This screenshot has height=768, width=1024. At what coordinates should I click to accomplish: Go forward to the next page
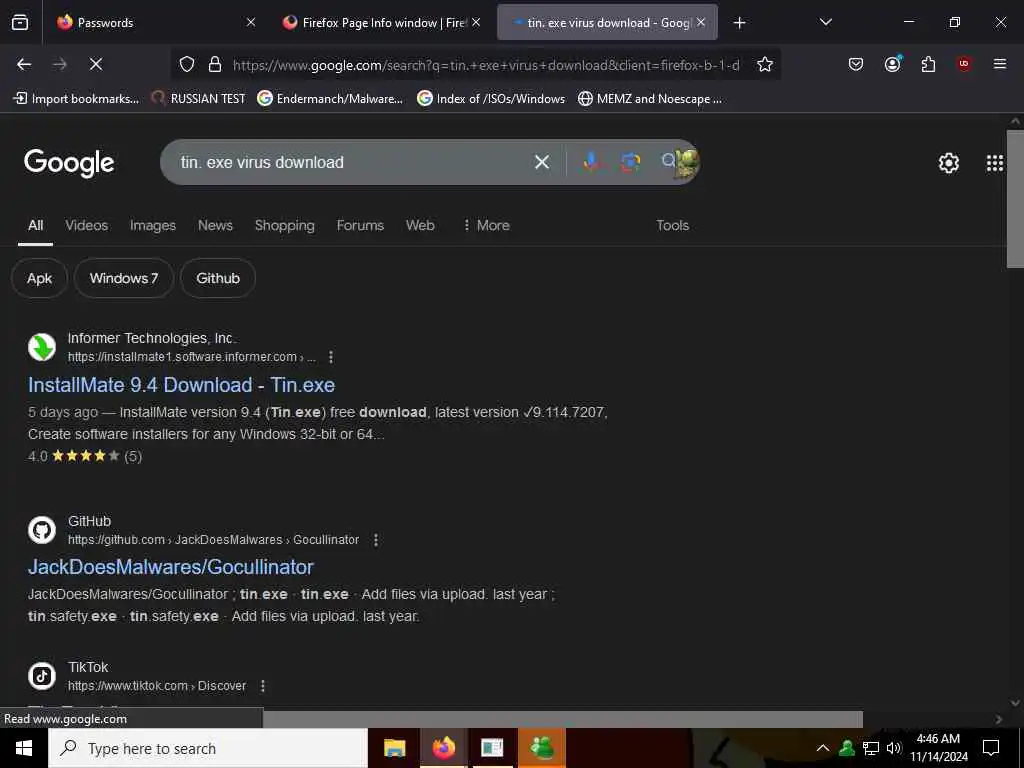[x=60, y=64]
